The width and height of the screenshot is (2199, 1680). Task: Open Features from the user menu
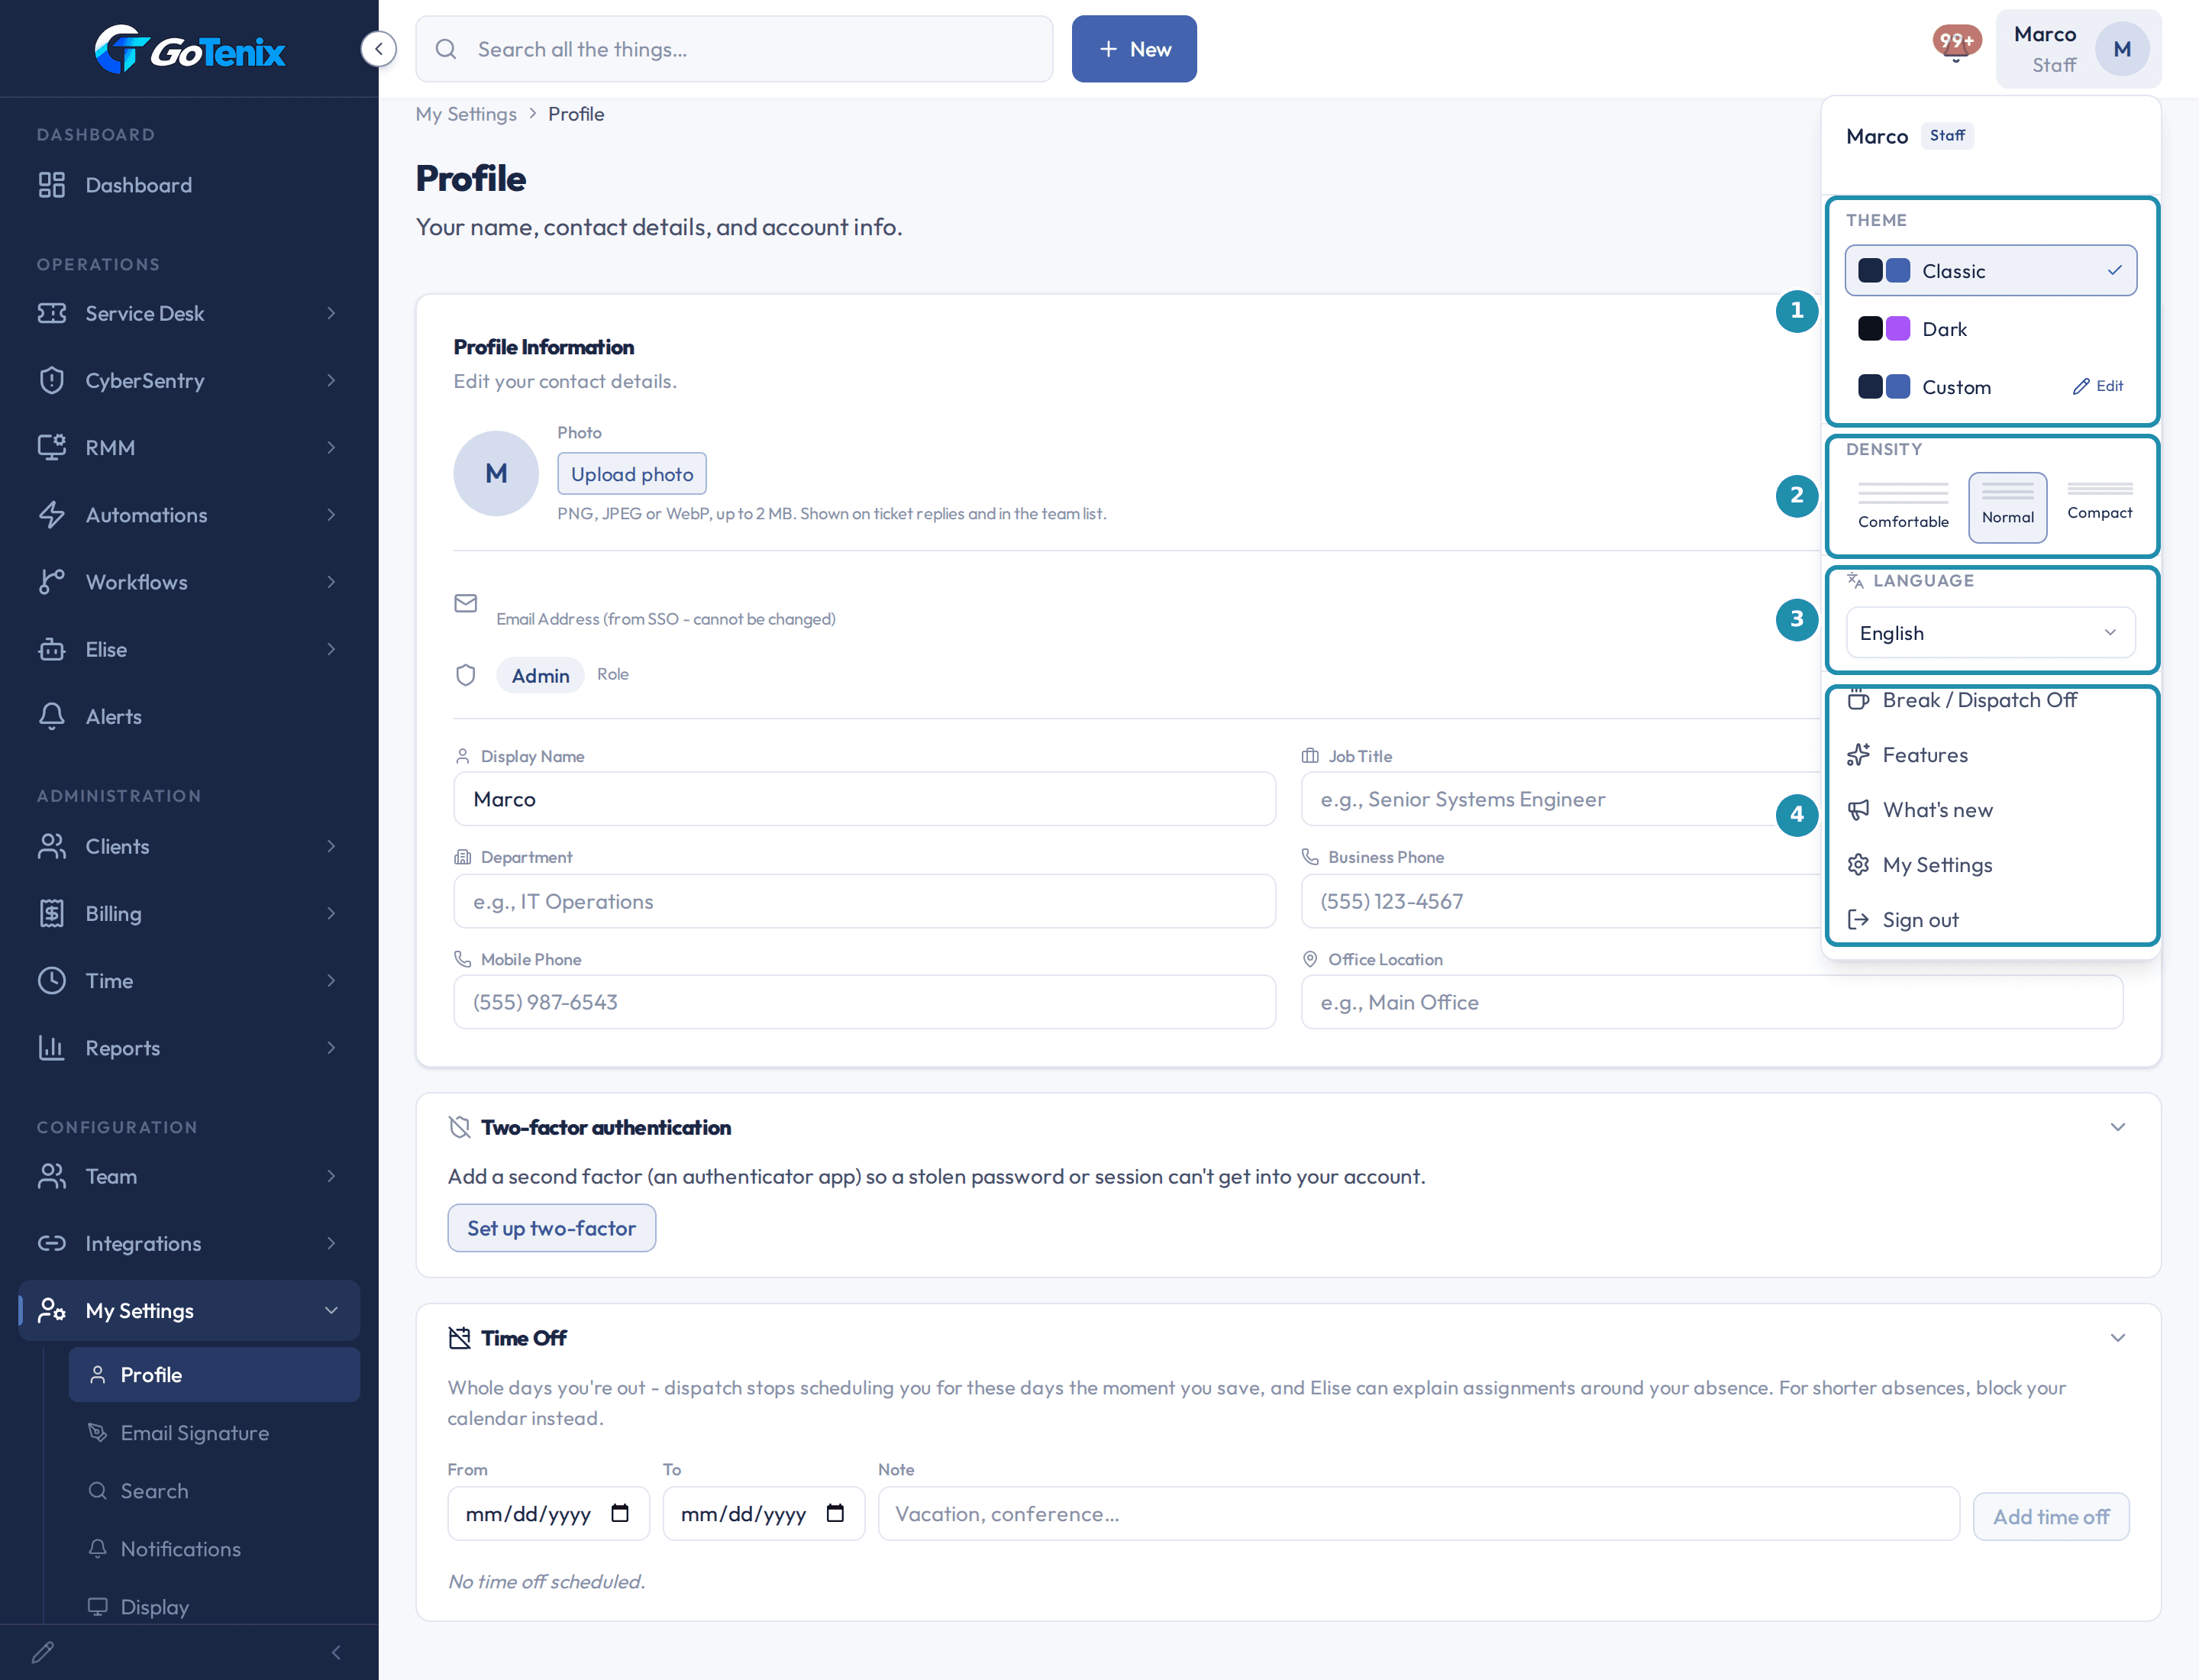click(x=1990, y=755)
